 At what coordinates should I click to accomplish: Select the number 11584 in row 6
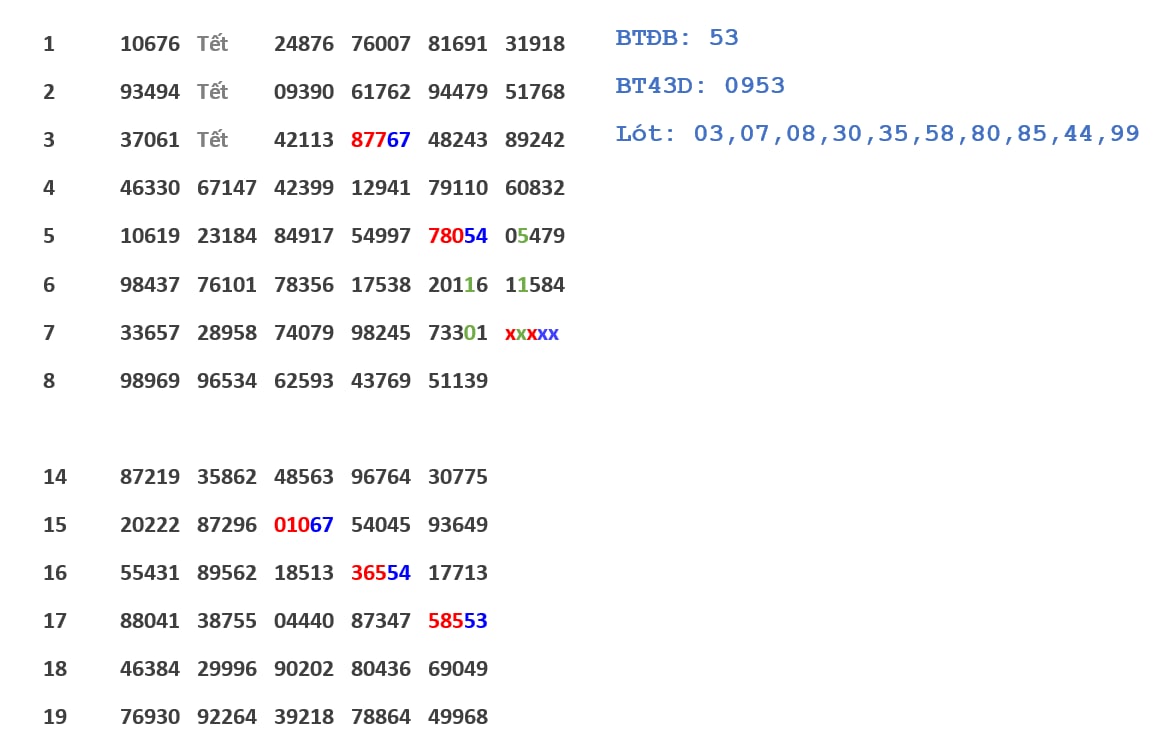[x=535, y=285]
